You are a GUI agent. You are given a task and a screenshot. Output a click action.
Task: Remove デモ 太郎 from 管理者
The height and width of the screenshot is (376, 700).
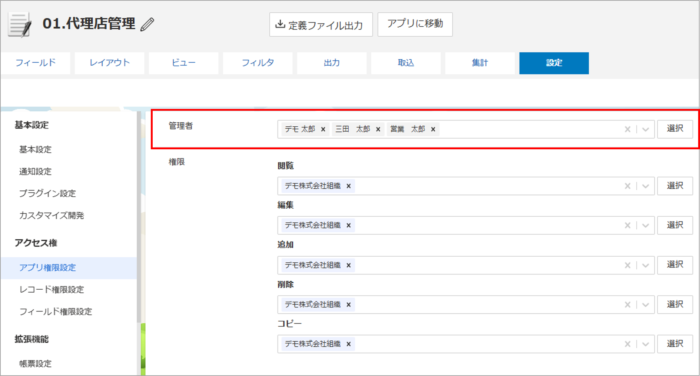323,130
